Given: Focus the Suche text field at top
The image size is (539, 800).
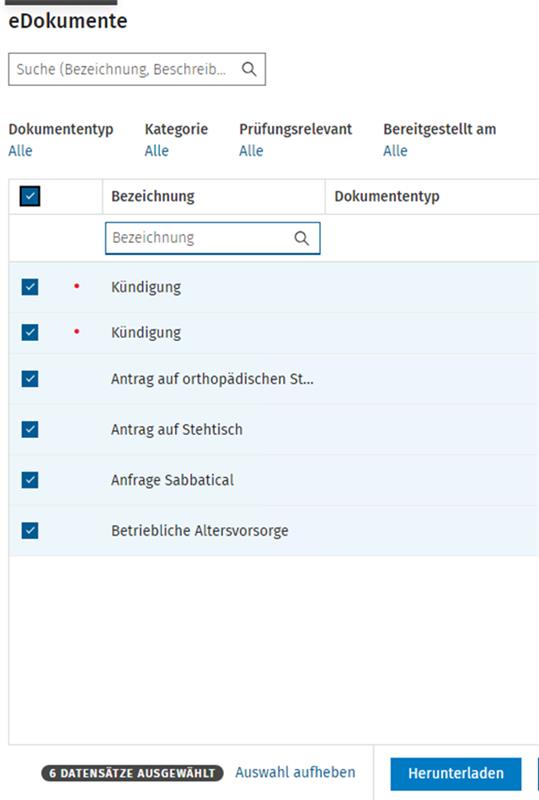Looking at the screenshot, I should pos(137,69).
